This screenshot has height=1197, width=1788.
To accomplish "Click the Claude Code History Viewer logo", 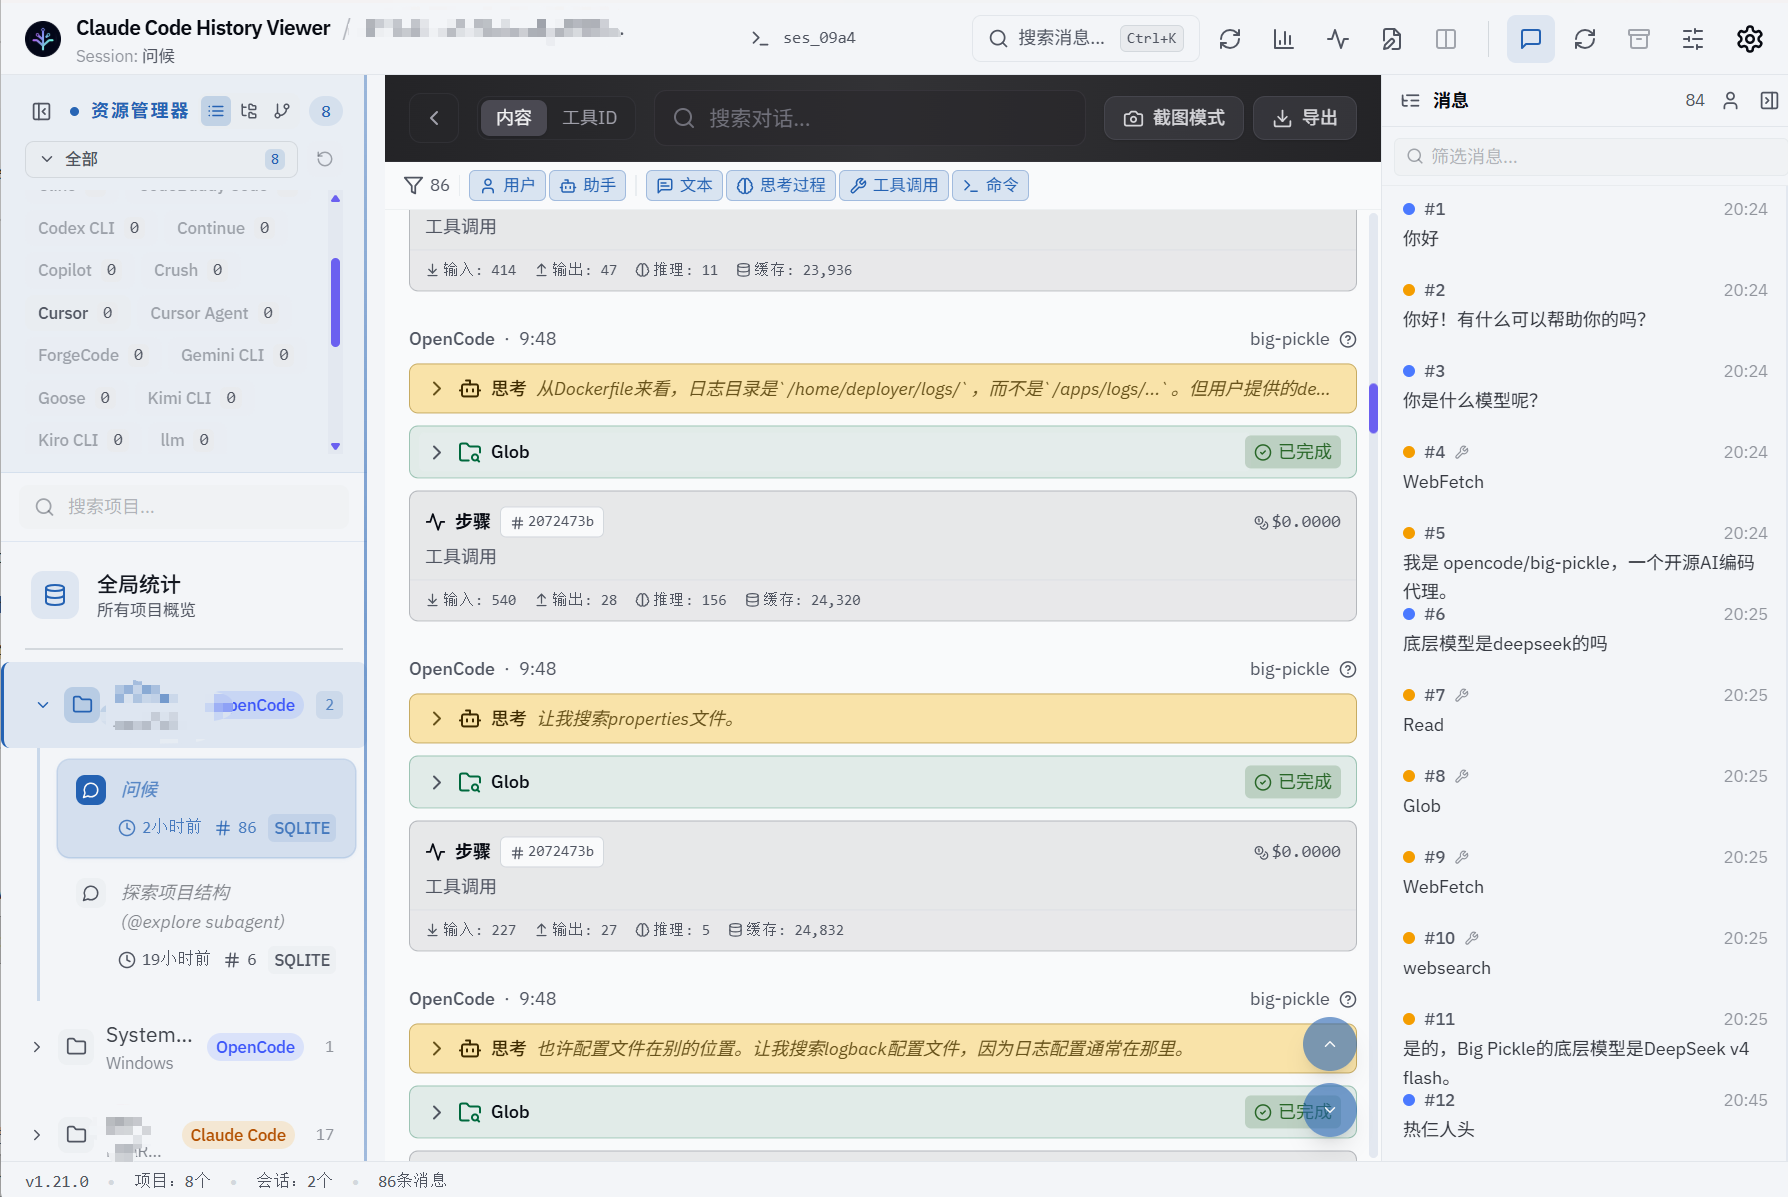I will (x=43, y=39).
